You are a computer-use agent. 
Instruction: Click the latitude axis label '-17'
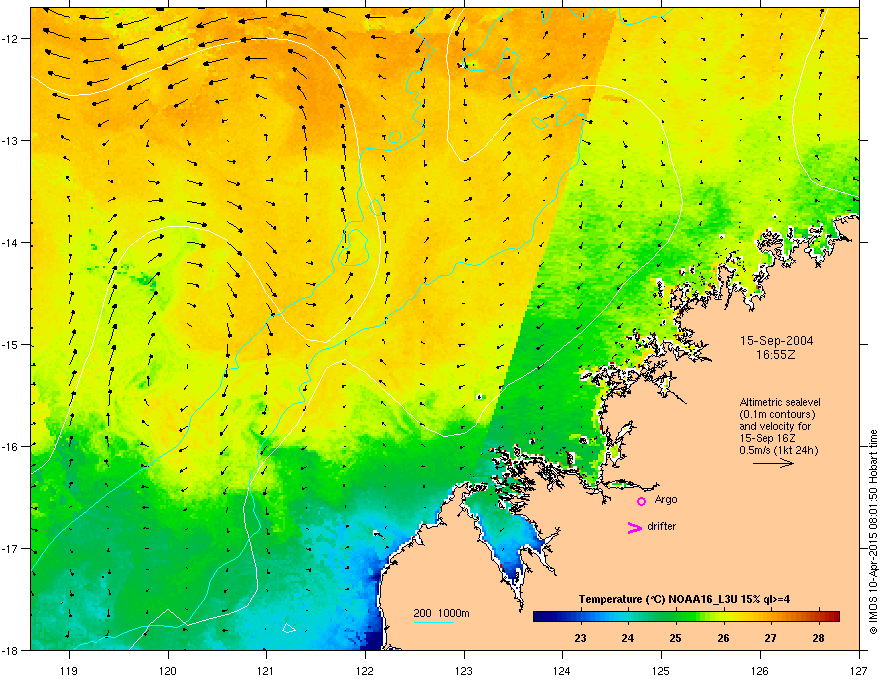(x=11, y=549)
